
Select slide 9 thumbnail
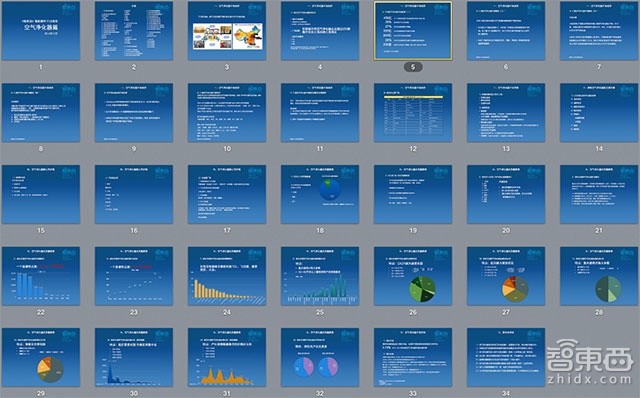click(134, 113)
